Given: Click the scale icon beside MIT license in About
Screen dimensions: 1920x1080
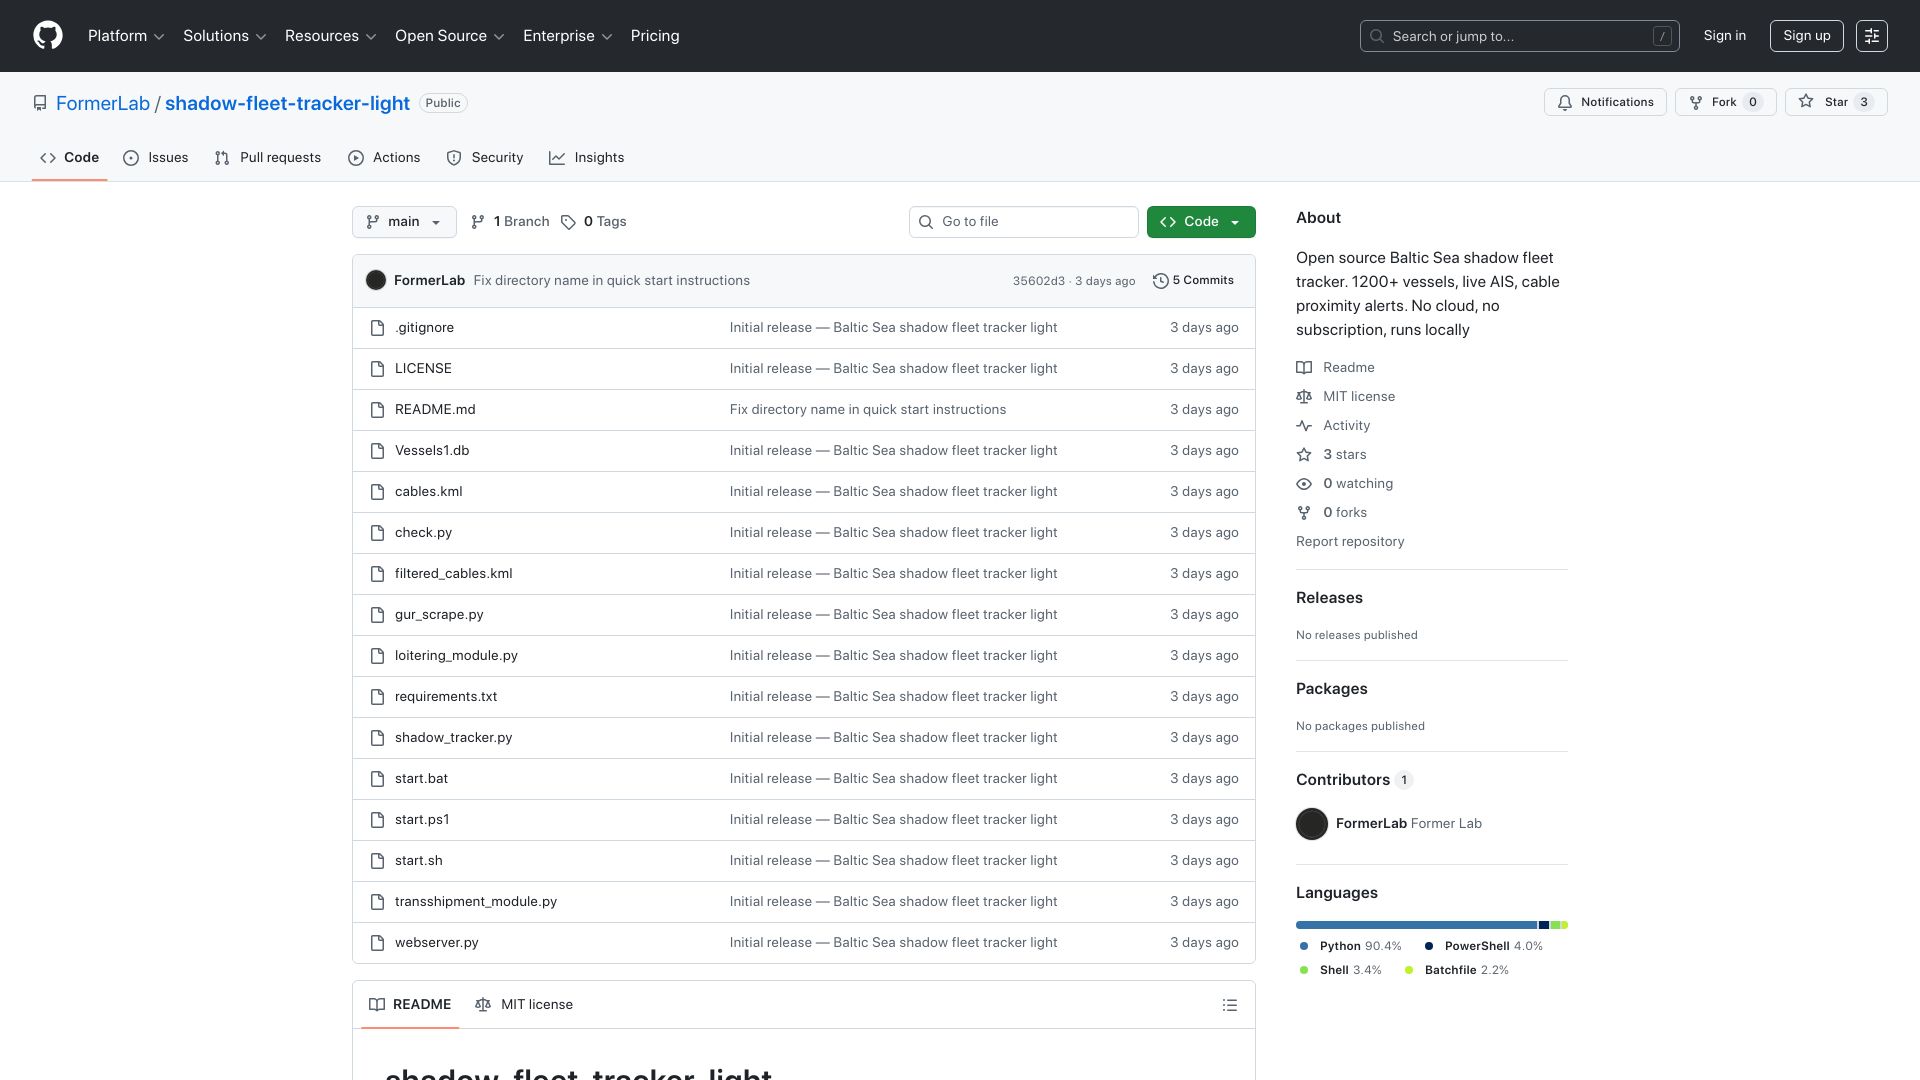Looking at the screenshot, I should [x=1304, y=397].
